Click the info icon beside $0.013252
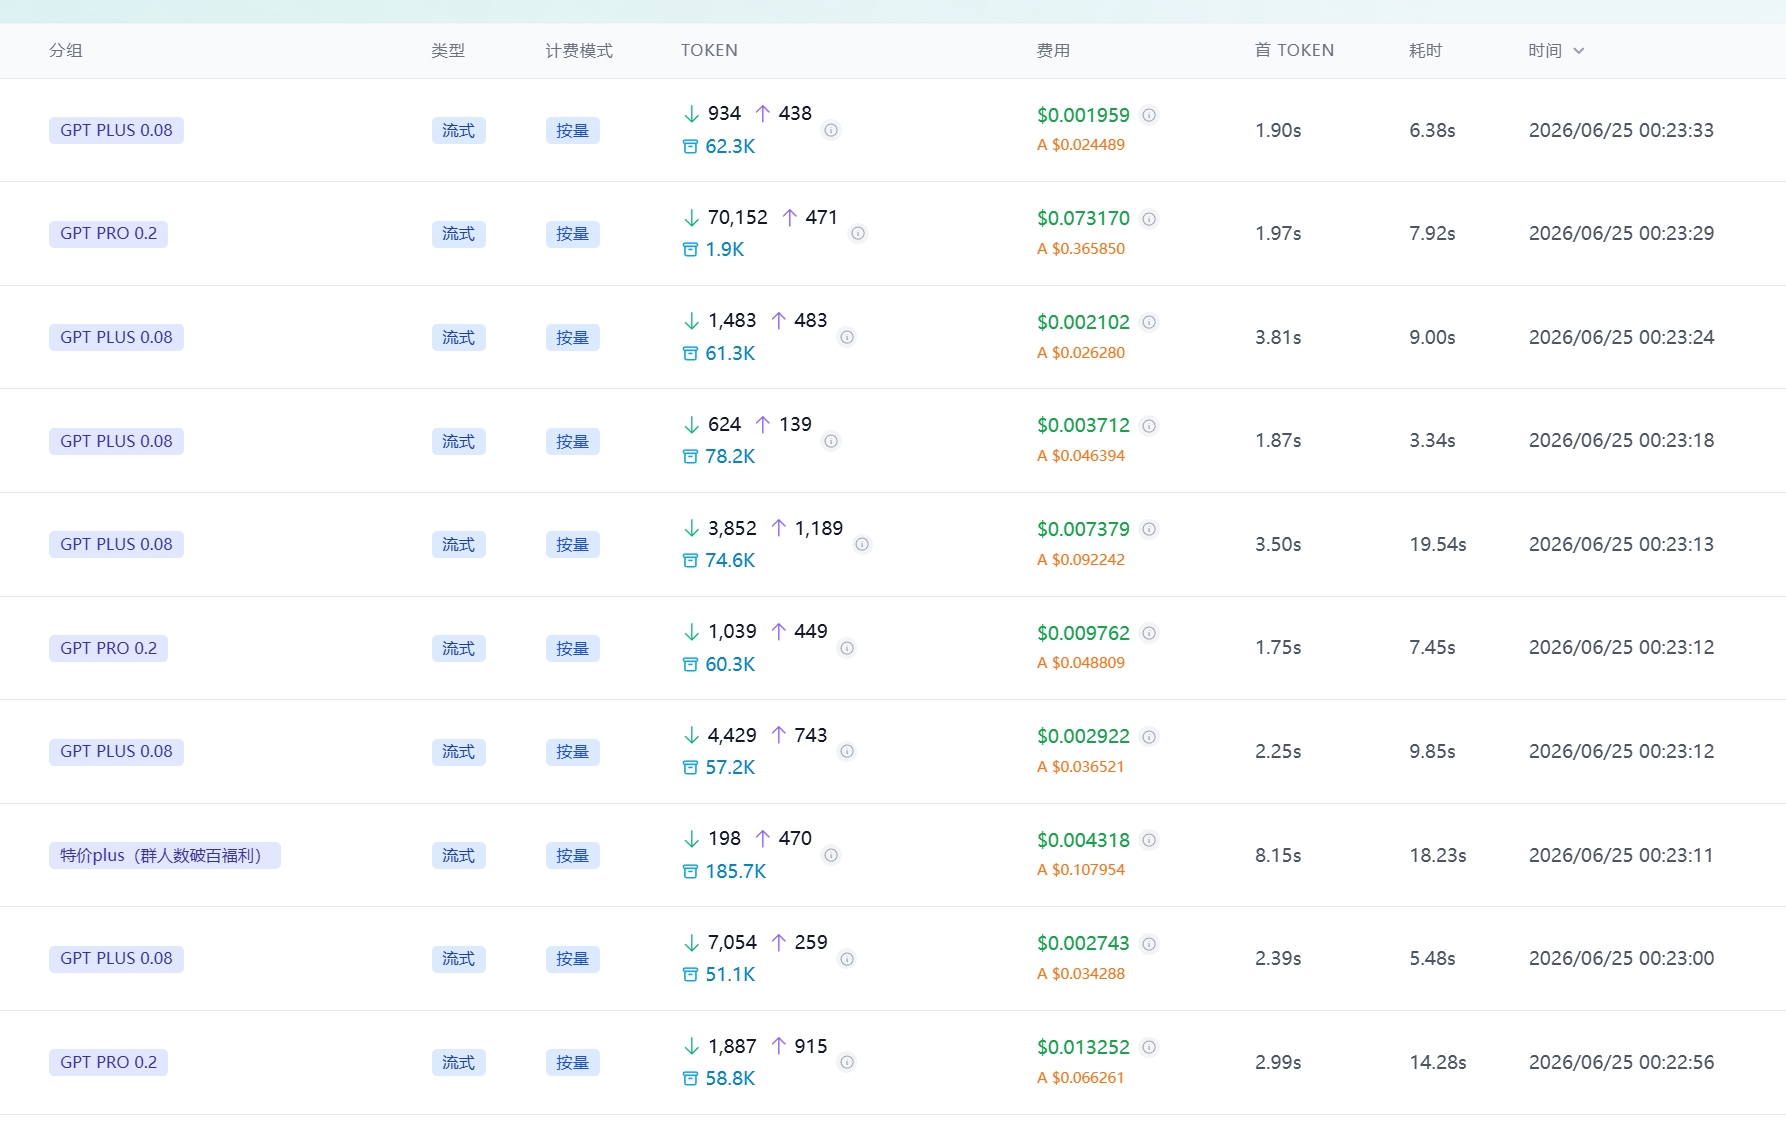The height and width of the screenshot is (1125, 1786). [1149, 1047]
